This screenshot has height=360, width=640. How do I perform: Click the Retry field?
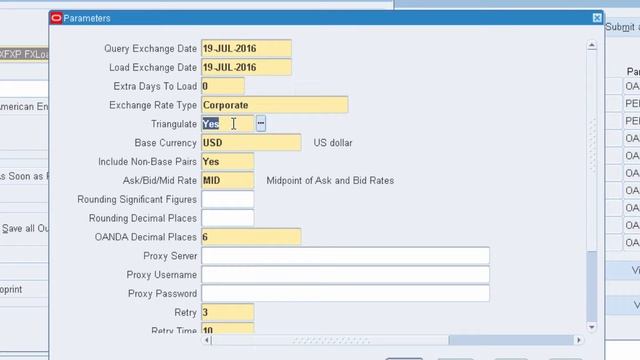(x=227, y=312)
